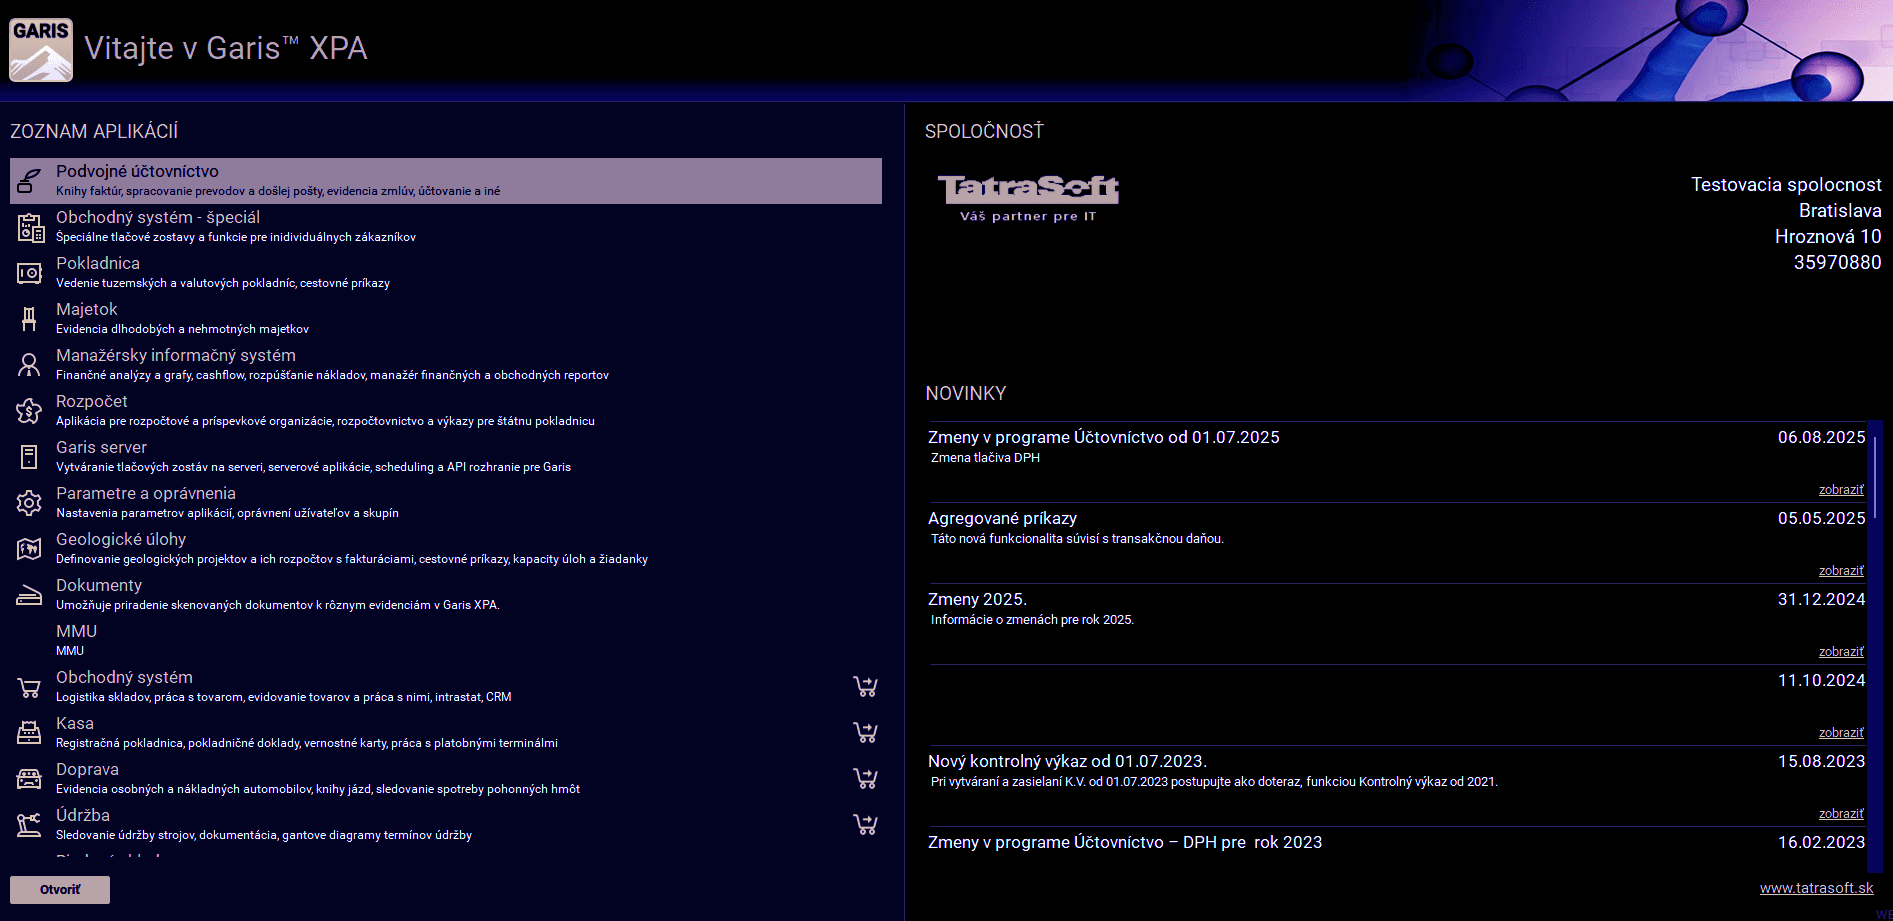Click the Doprava car icon
1893x921 pixels.
click(x=29, y=779)
